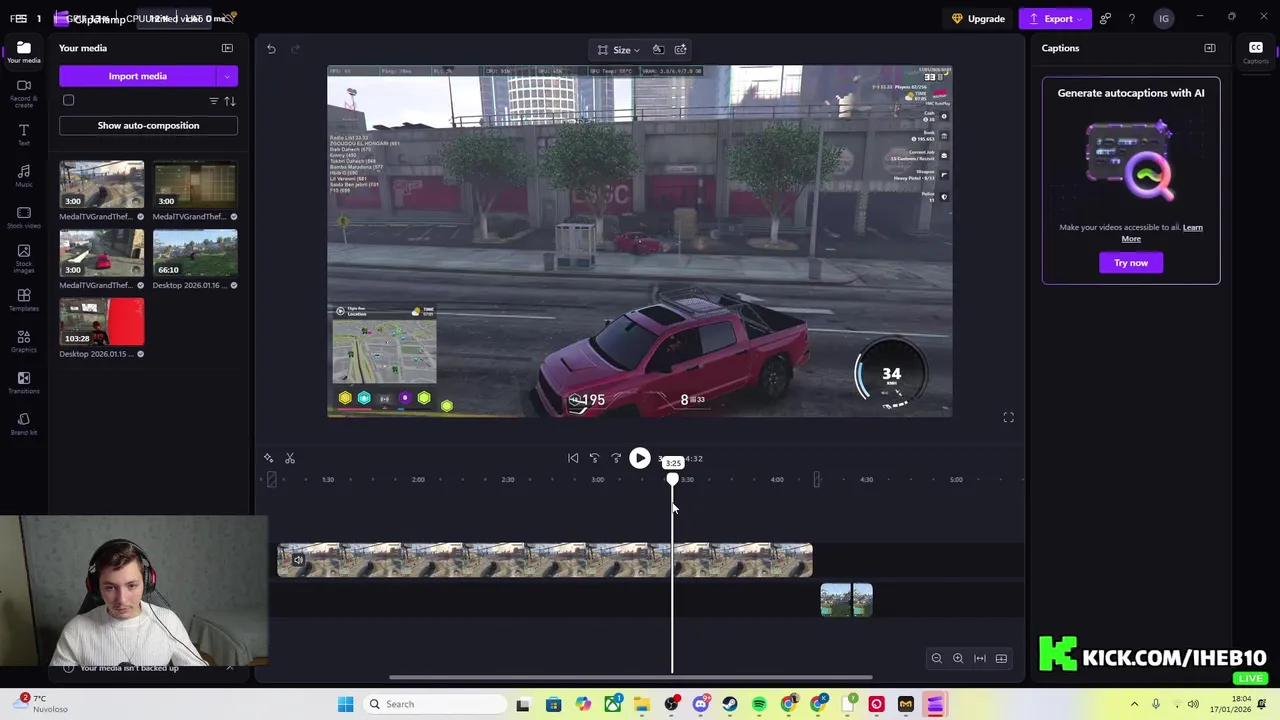Open the Captions CC sidebar tab
The image size is (1280, 720).
(x=1256, y=52)
